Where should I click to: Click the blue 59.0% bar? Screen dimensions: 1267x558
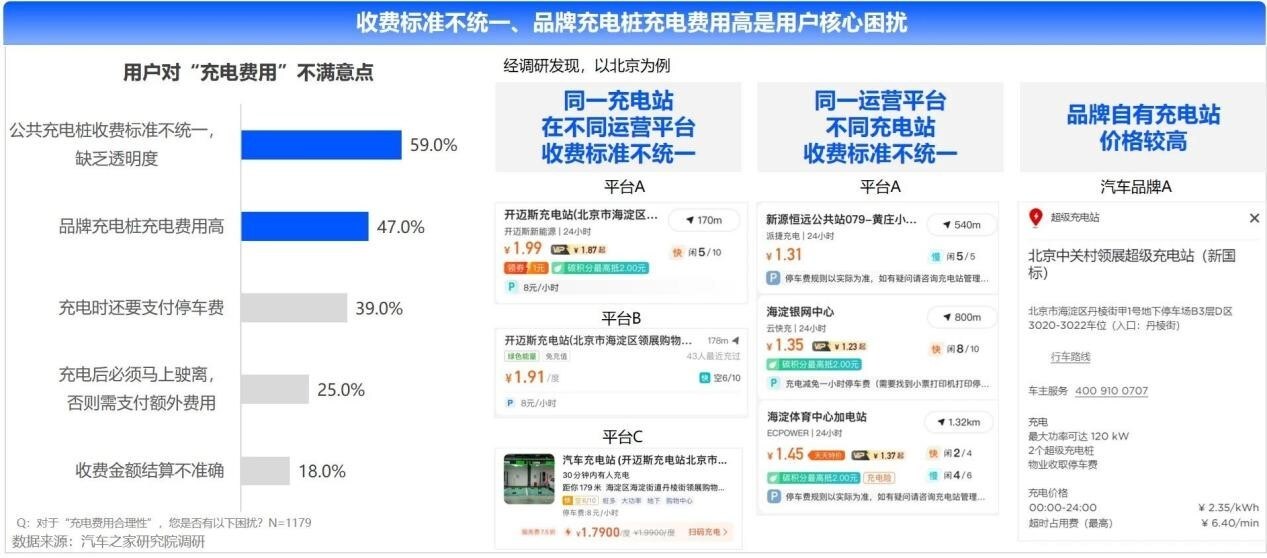coord(320,145)
